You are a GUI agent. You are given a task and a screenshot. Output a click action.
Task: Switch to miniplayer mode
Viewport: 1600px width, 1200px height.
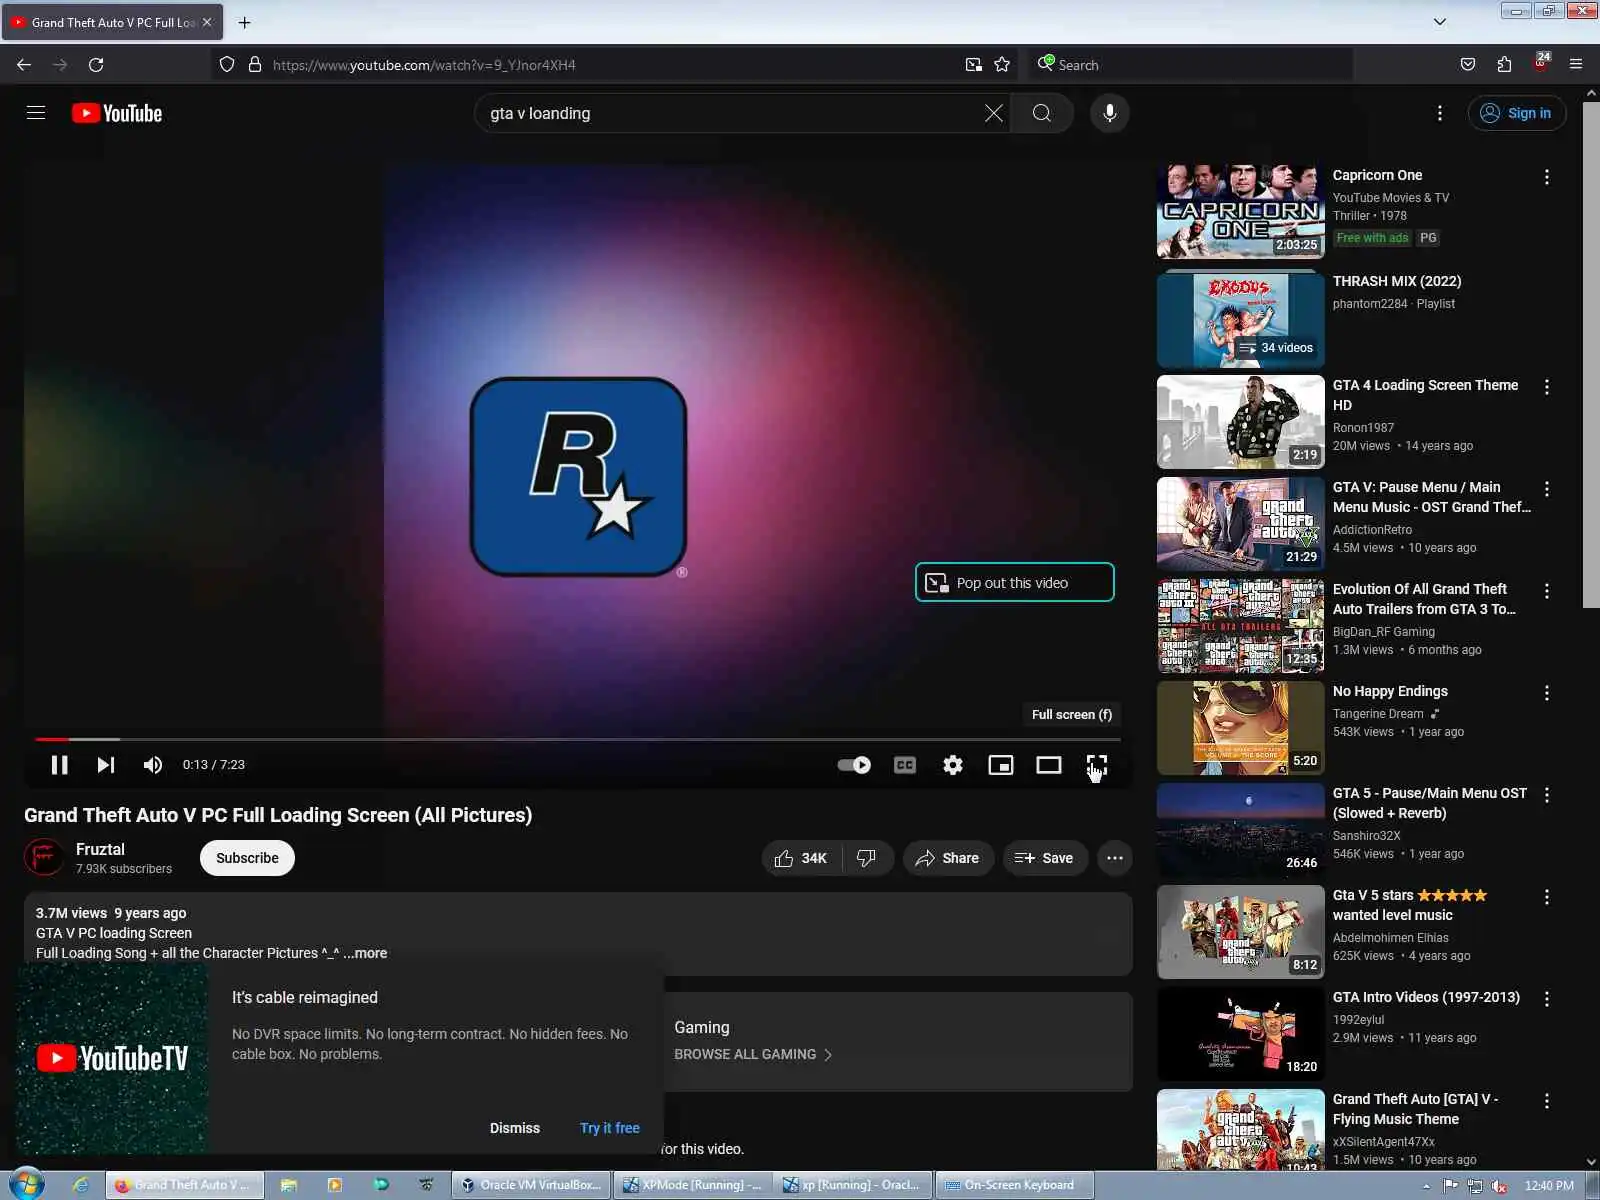[x=1001, y=765]
